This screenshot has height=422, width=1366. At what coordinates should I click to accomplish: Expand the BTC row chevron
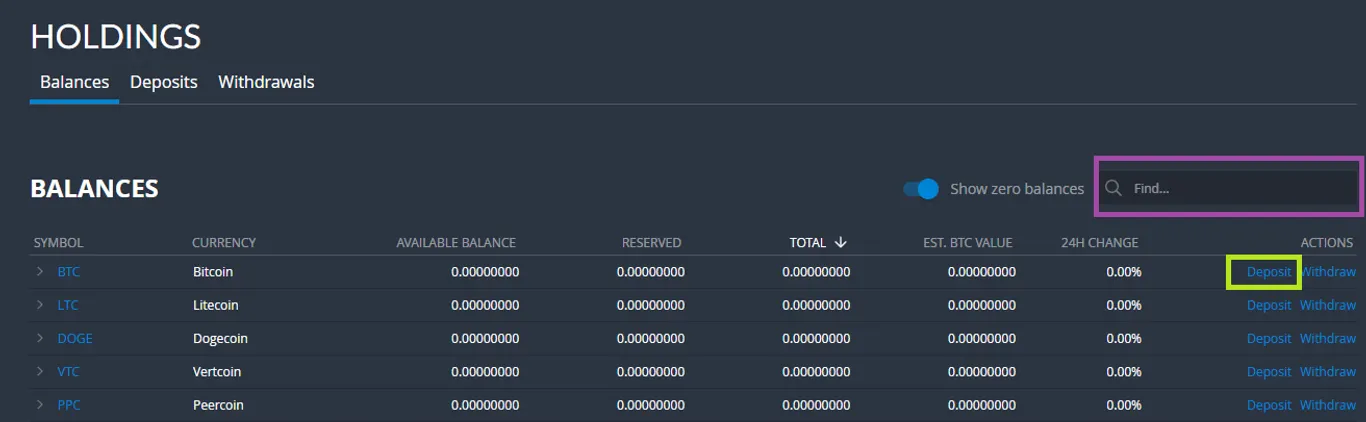[40, 271]
